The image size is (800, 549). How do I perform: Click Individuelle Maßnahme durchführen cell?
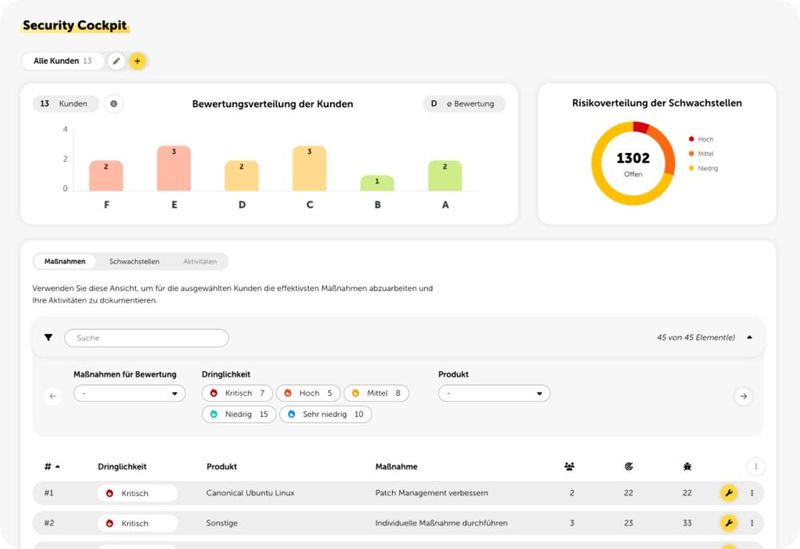441,523
